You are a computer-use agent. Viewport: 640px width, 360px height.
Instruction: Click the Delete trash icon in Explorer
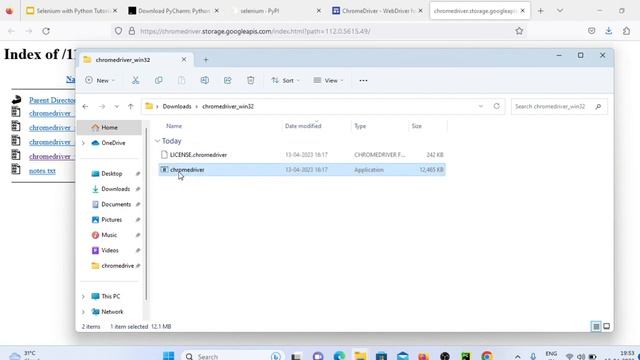(x=251, y=80)
